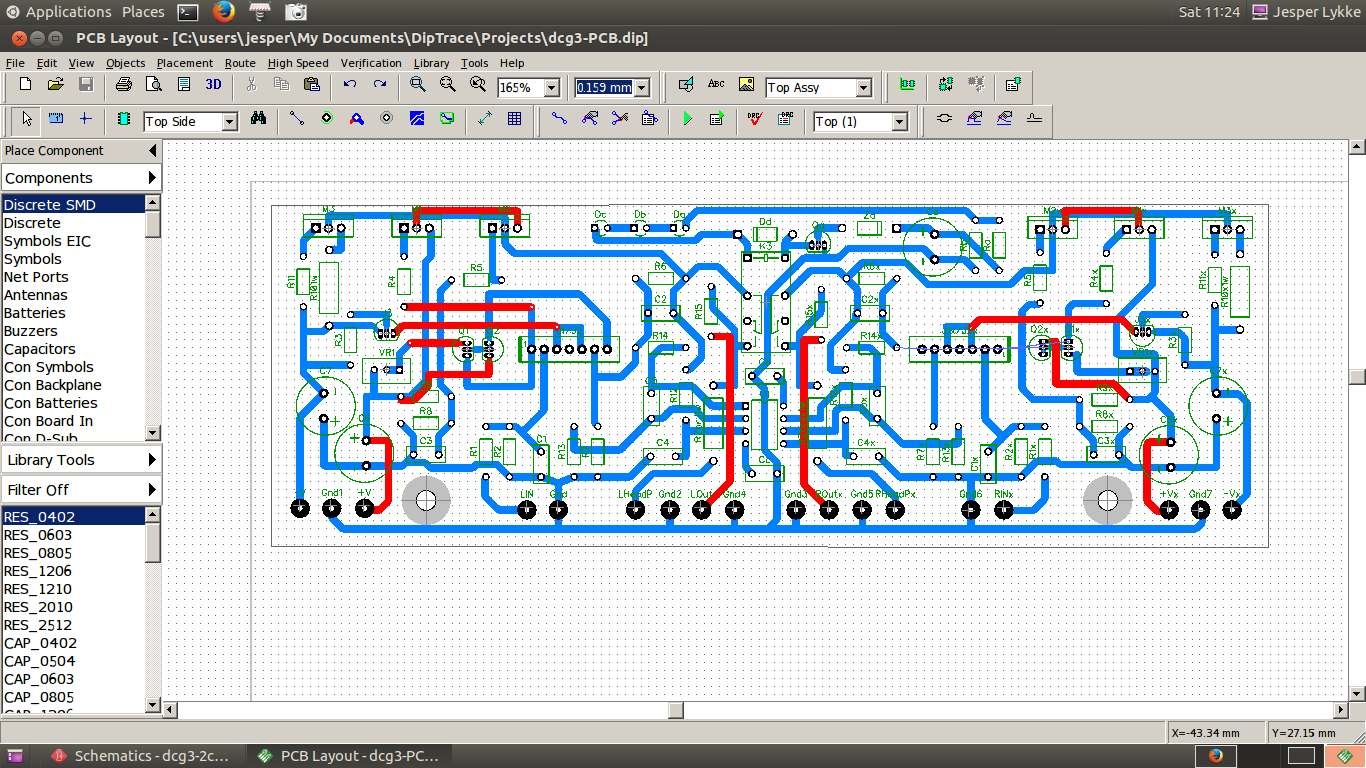Select the ruler measure tool
The height and width of the screenshot is (768, 1366).
[x=56, y=119]
